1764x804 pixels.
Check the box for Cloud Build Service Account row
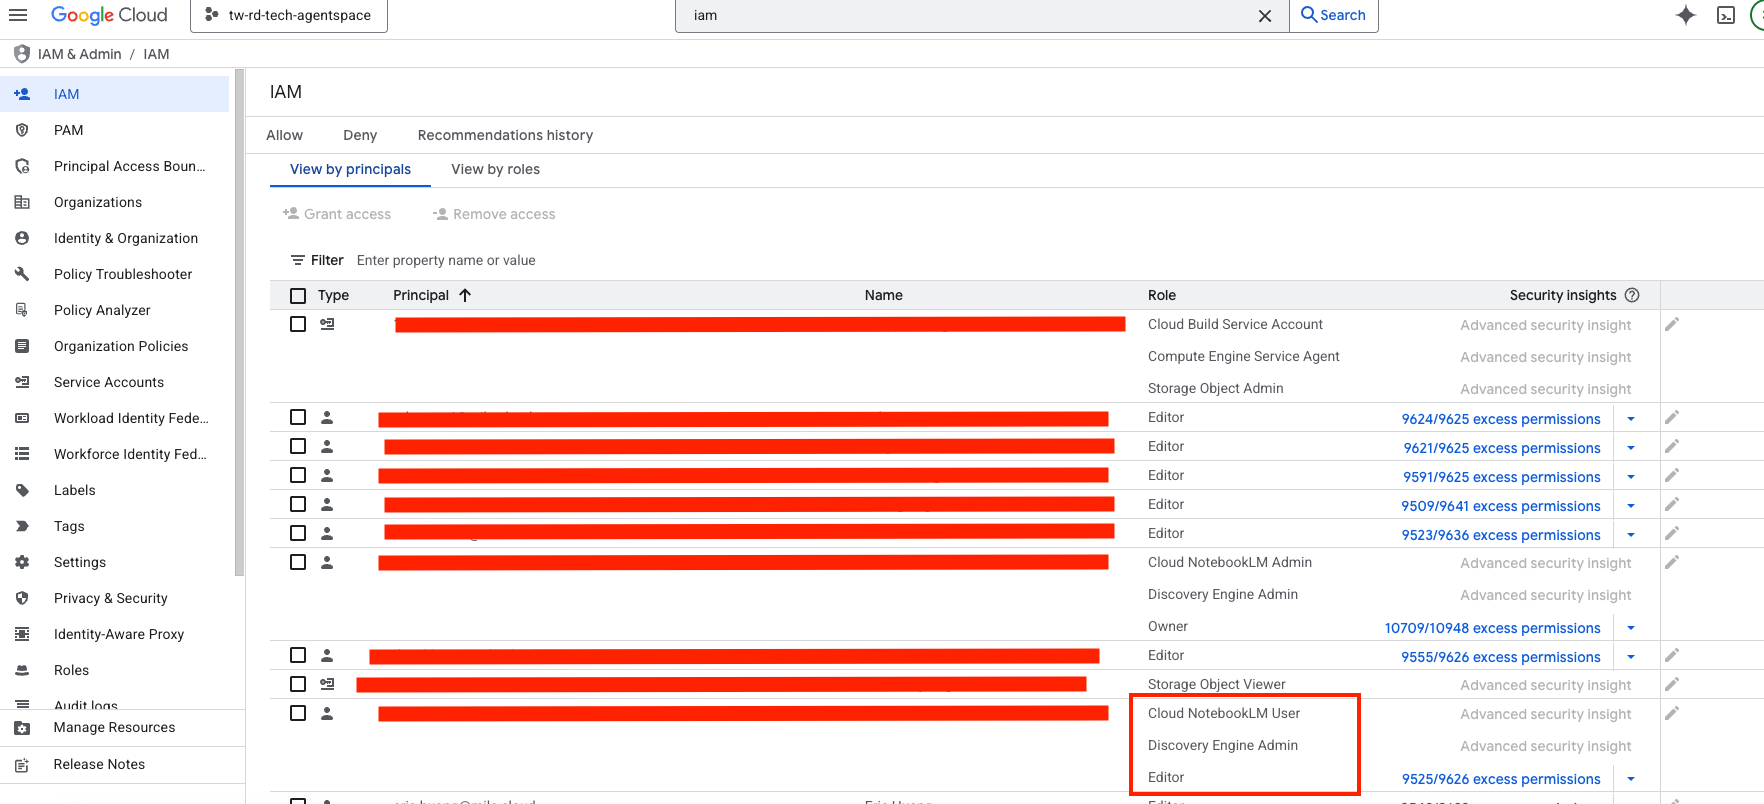click(x=298, y=324)
